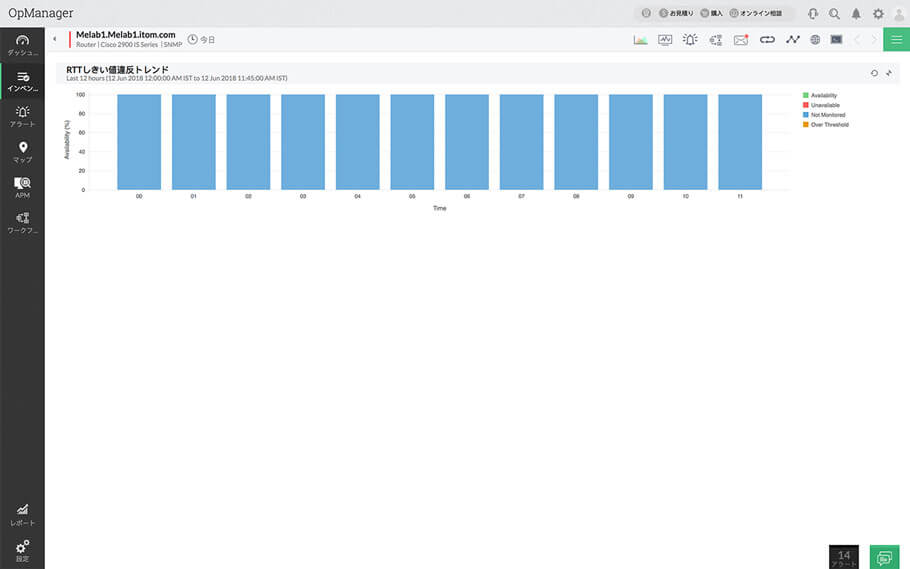Open the terminal console icon

point(836,40)
